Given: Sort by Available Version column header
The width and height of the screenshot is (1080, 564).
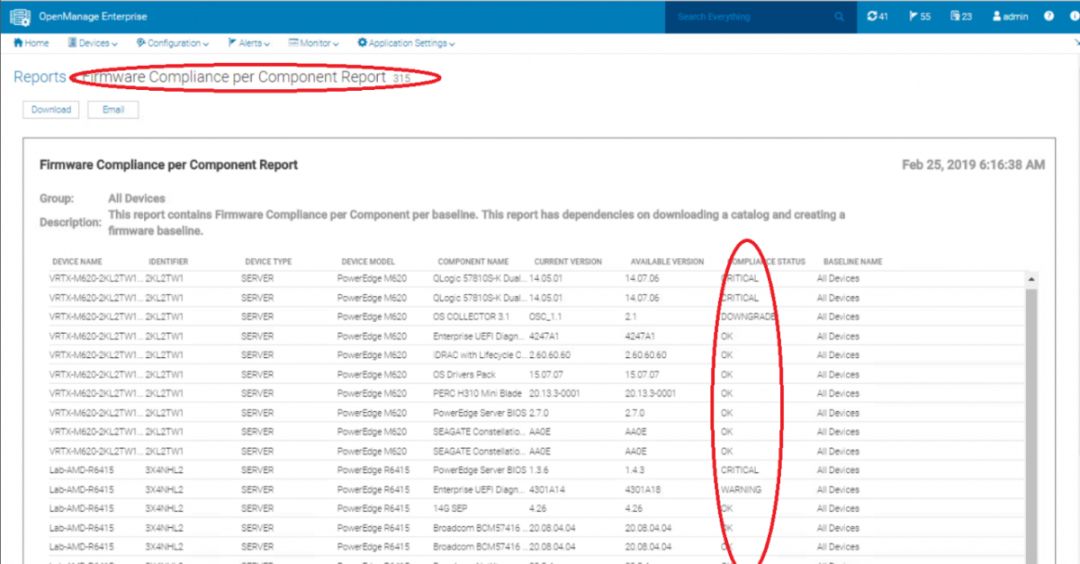Looking at the screenshot, I should click(x=667, y=262).
